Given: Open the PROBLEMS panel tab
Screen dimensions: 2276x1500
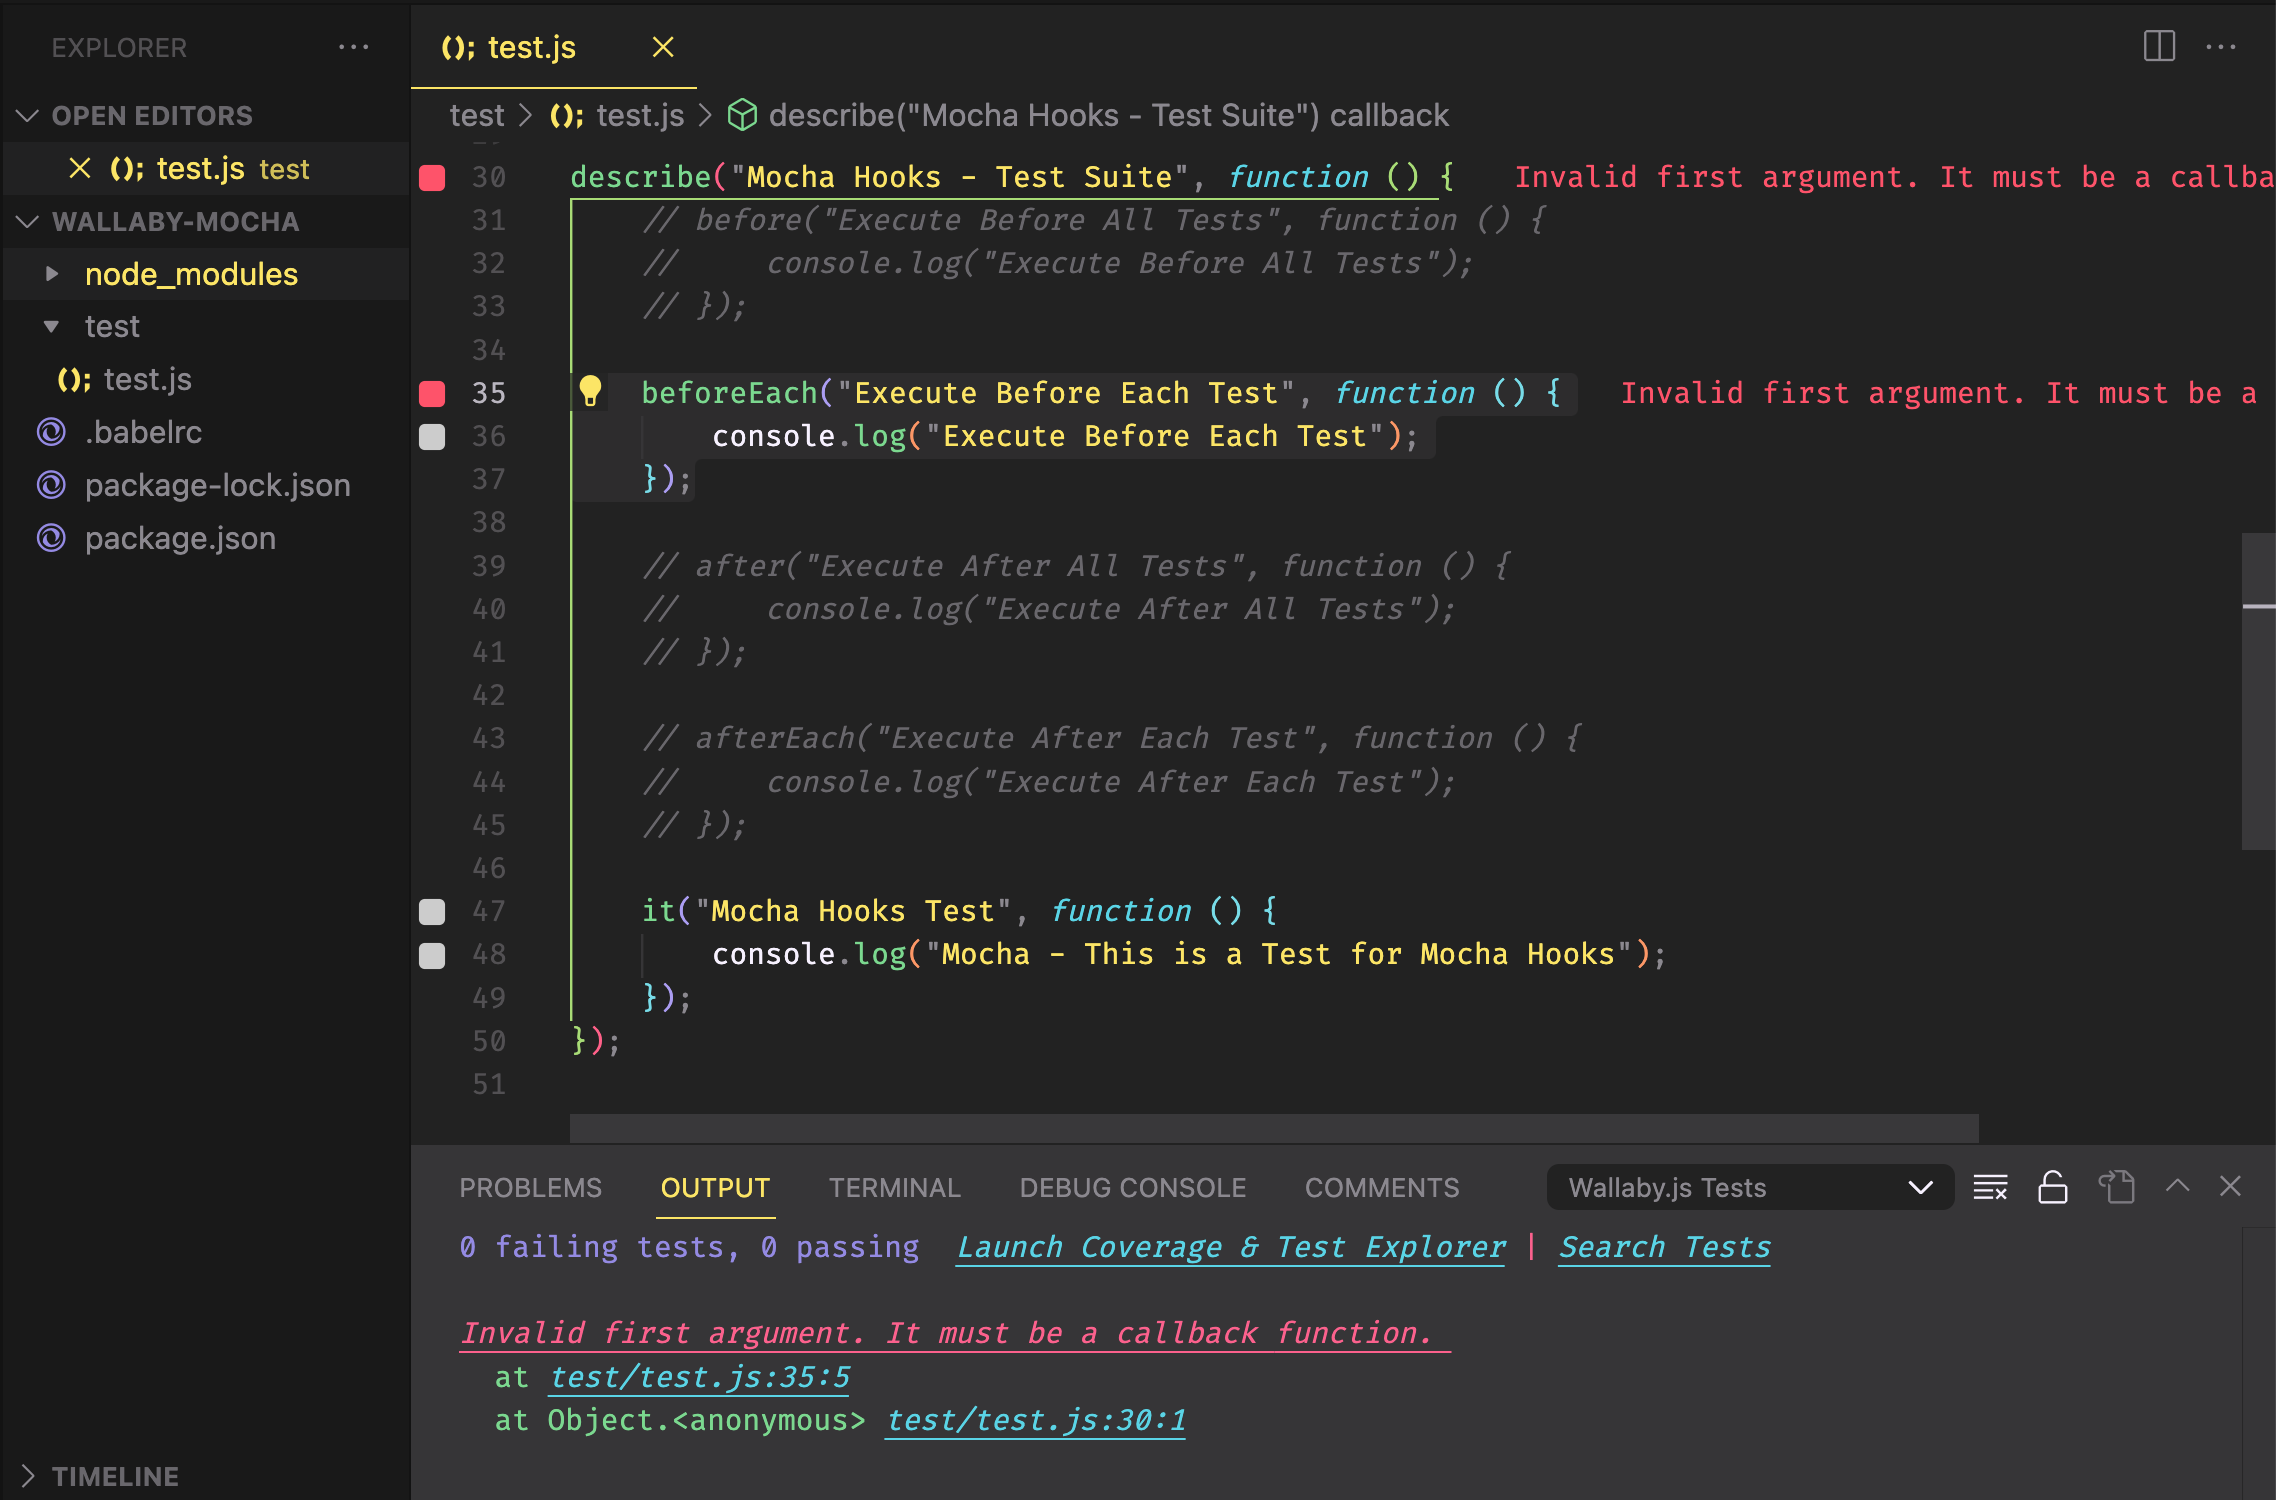Looking at the screenshot, I should [530, 1187].
